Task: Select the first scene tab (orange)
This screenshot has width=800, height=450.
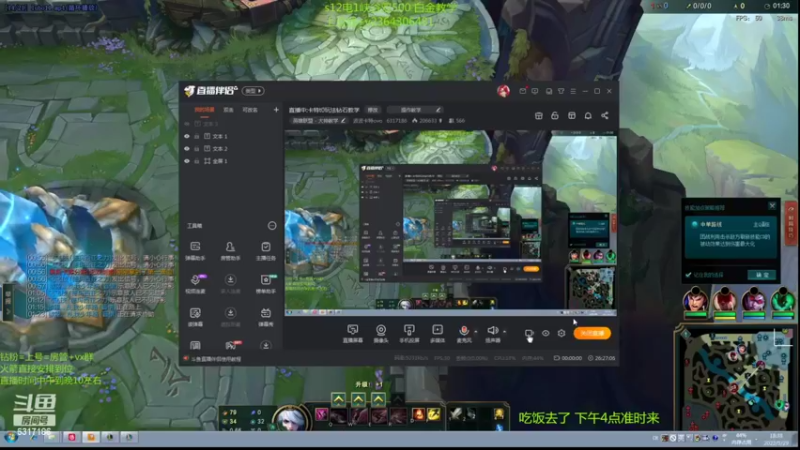Action: (x=204, y=110)
